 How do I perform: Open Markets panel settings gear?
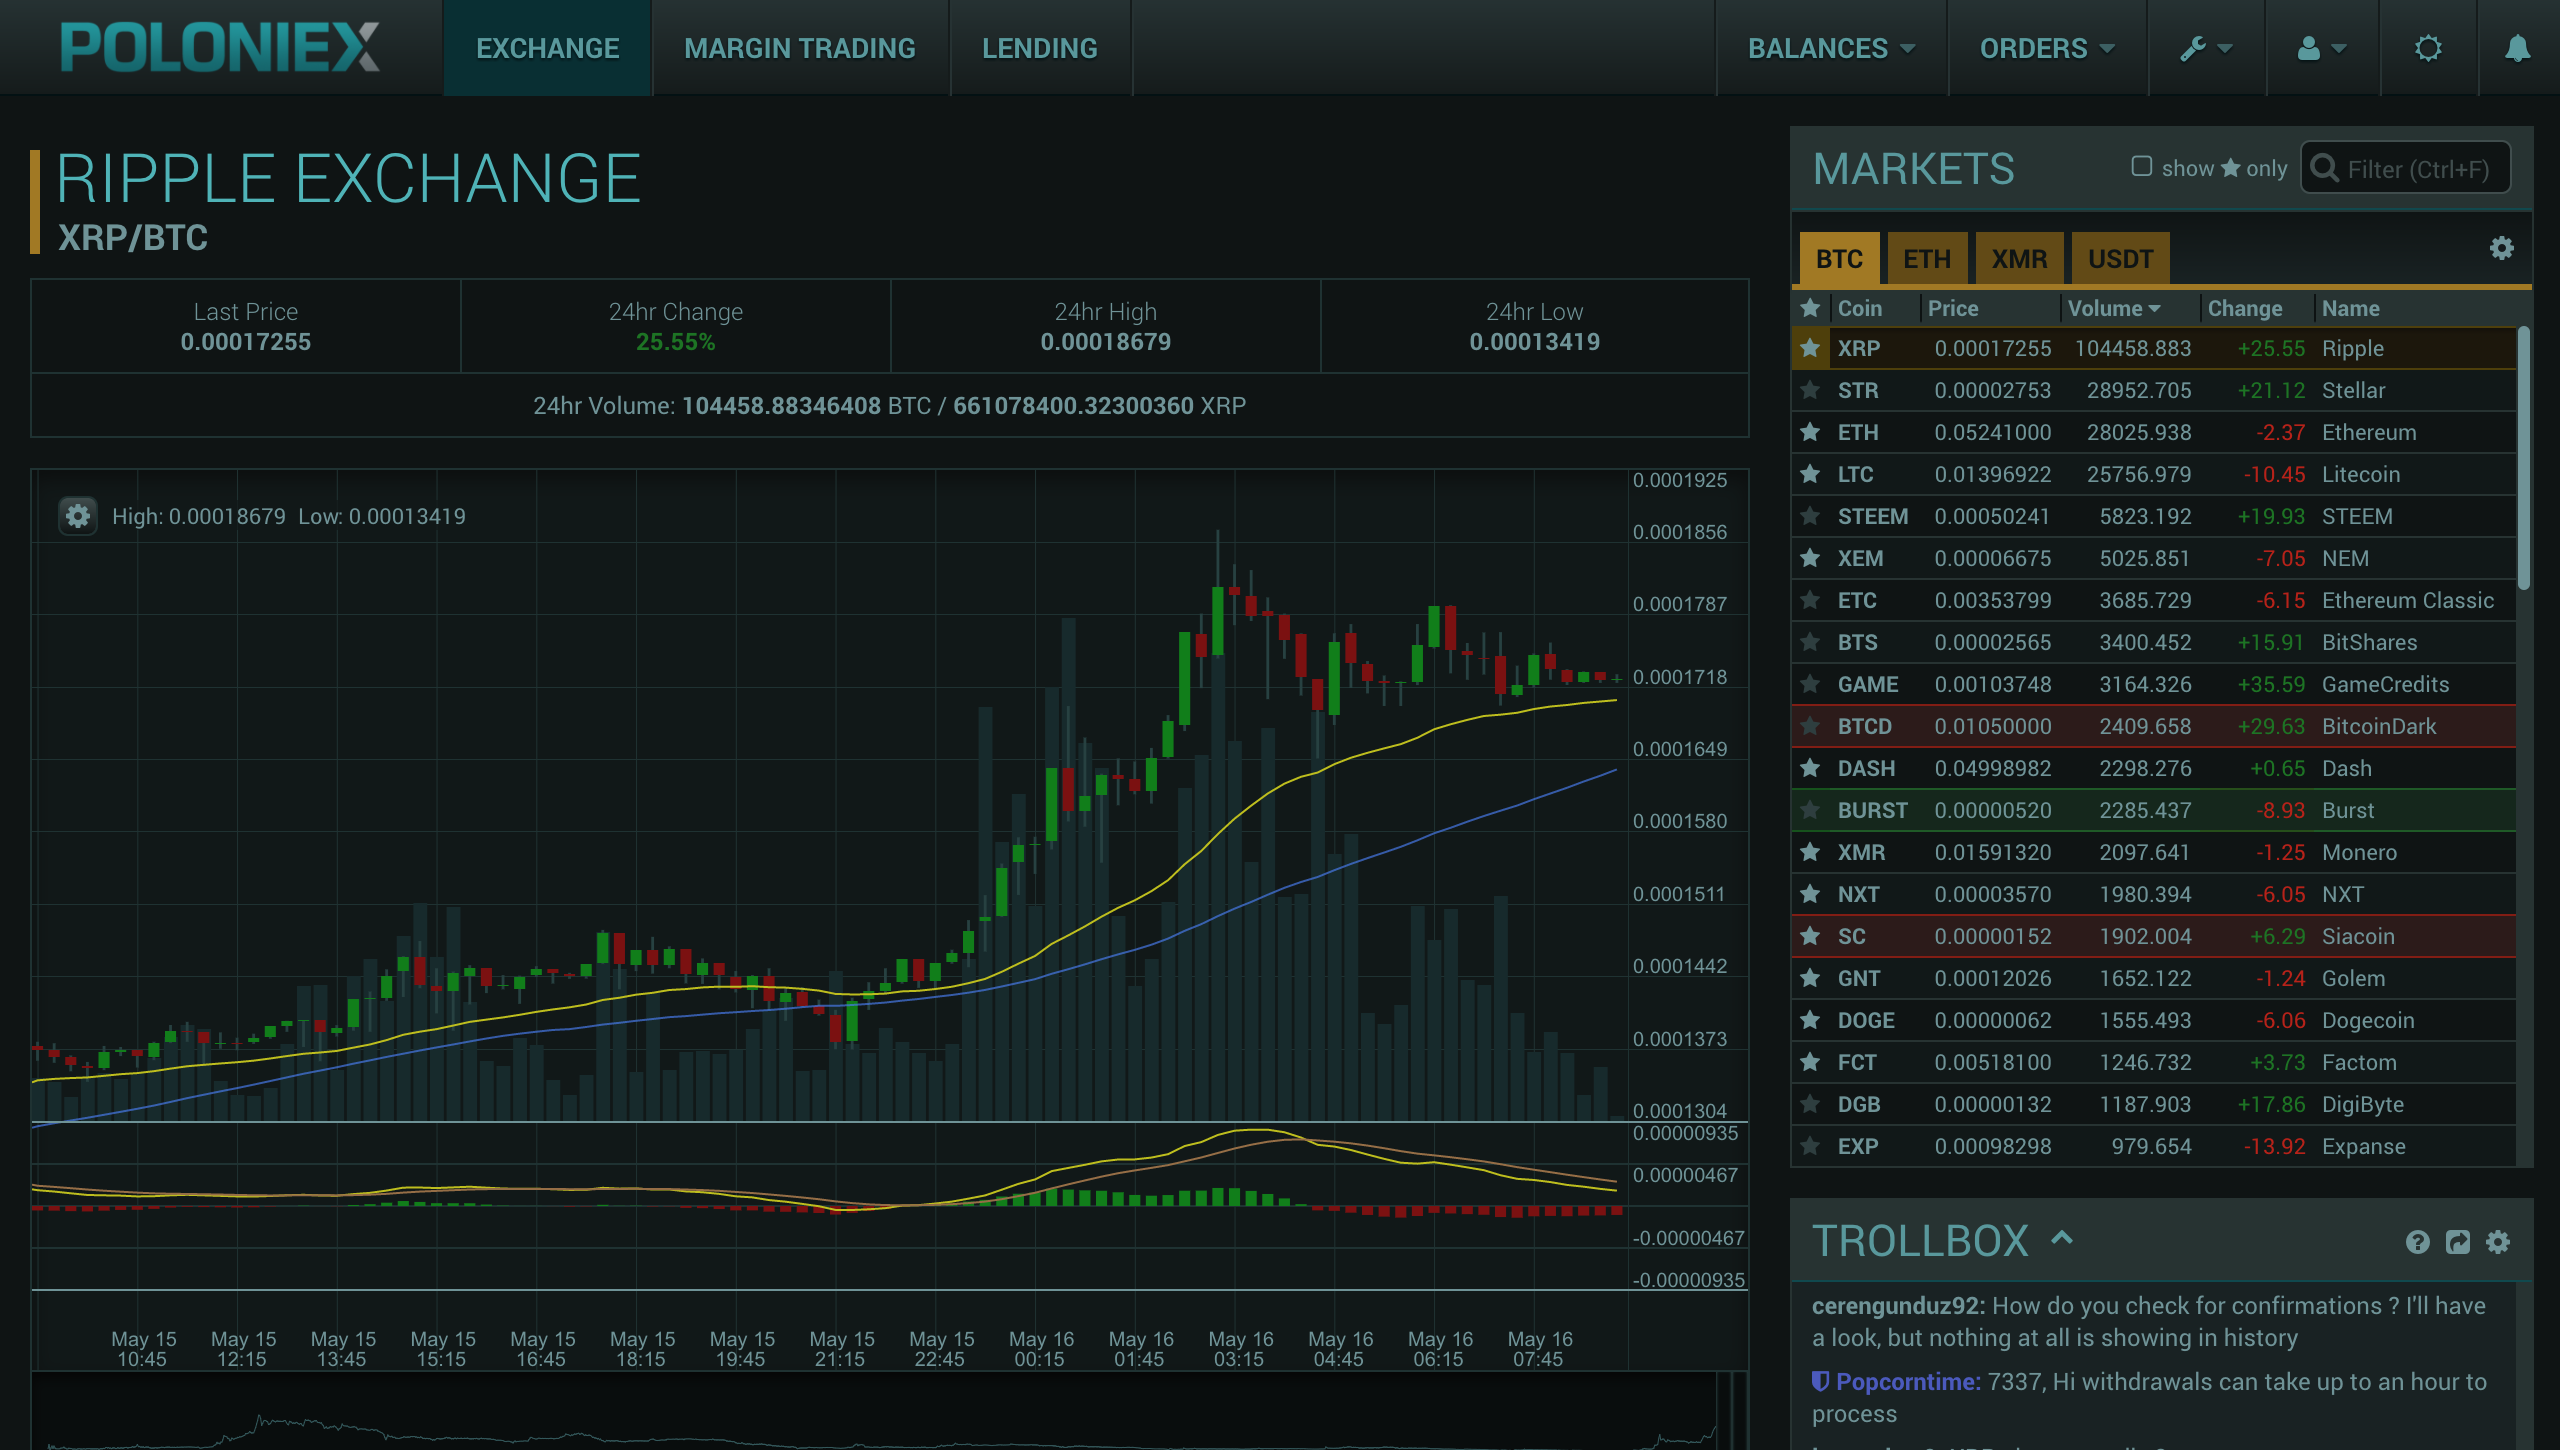2501,248
